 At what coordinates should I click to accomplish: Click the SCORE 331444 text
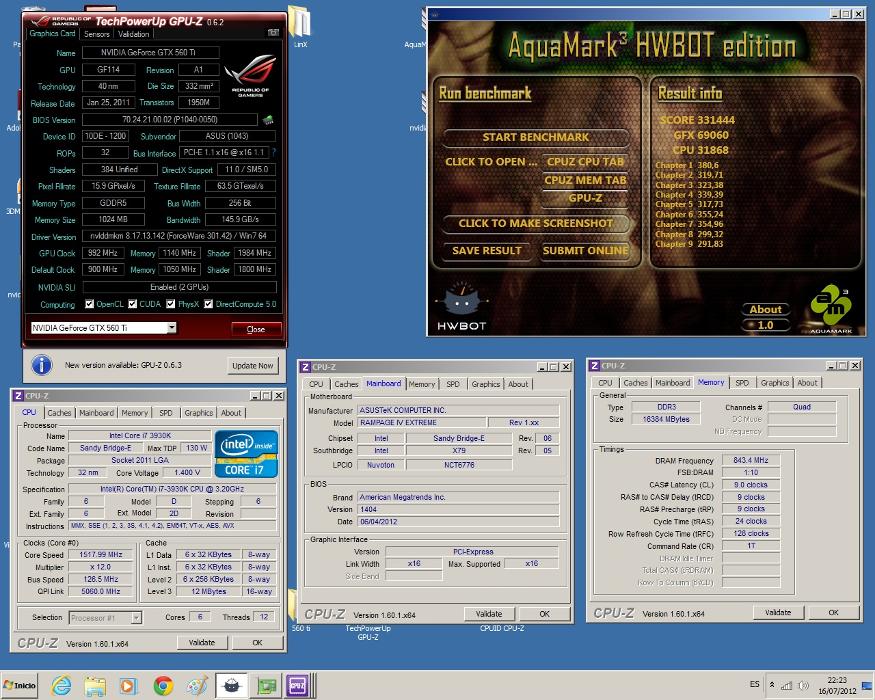[697, 120]
